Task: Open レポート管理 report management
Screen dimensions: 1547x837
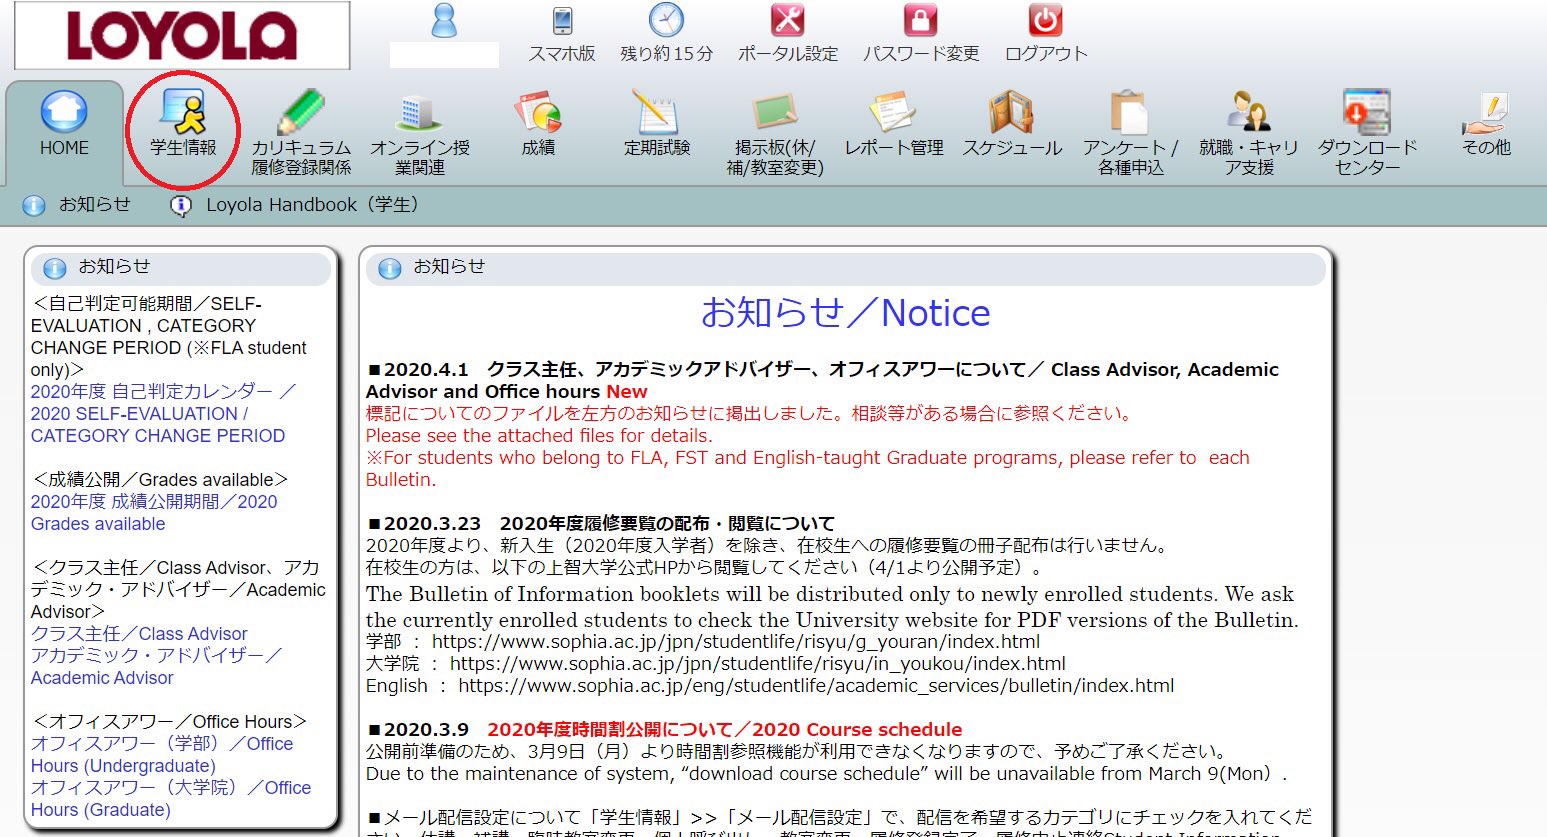Action: coord(894,125)
